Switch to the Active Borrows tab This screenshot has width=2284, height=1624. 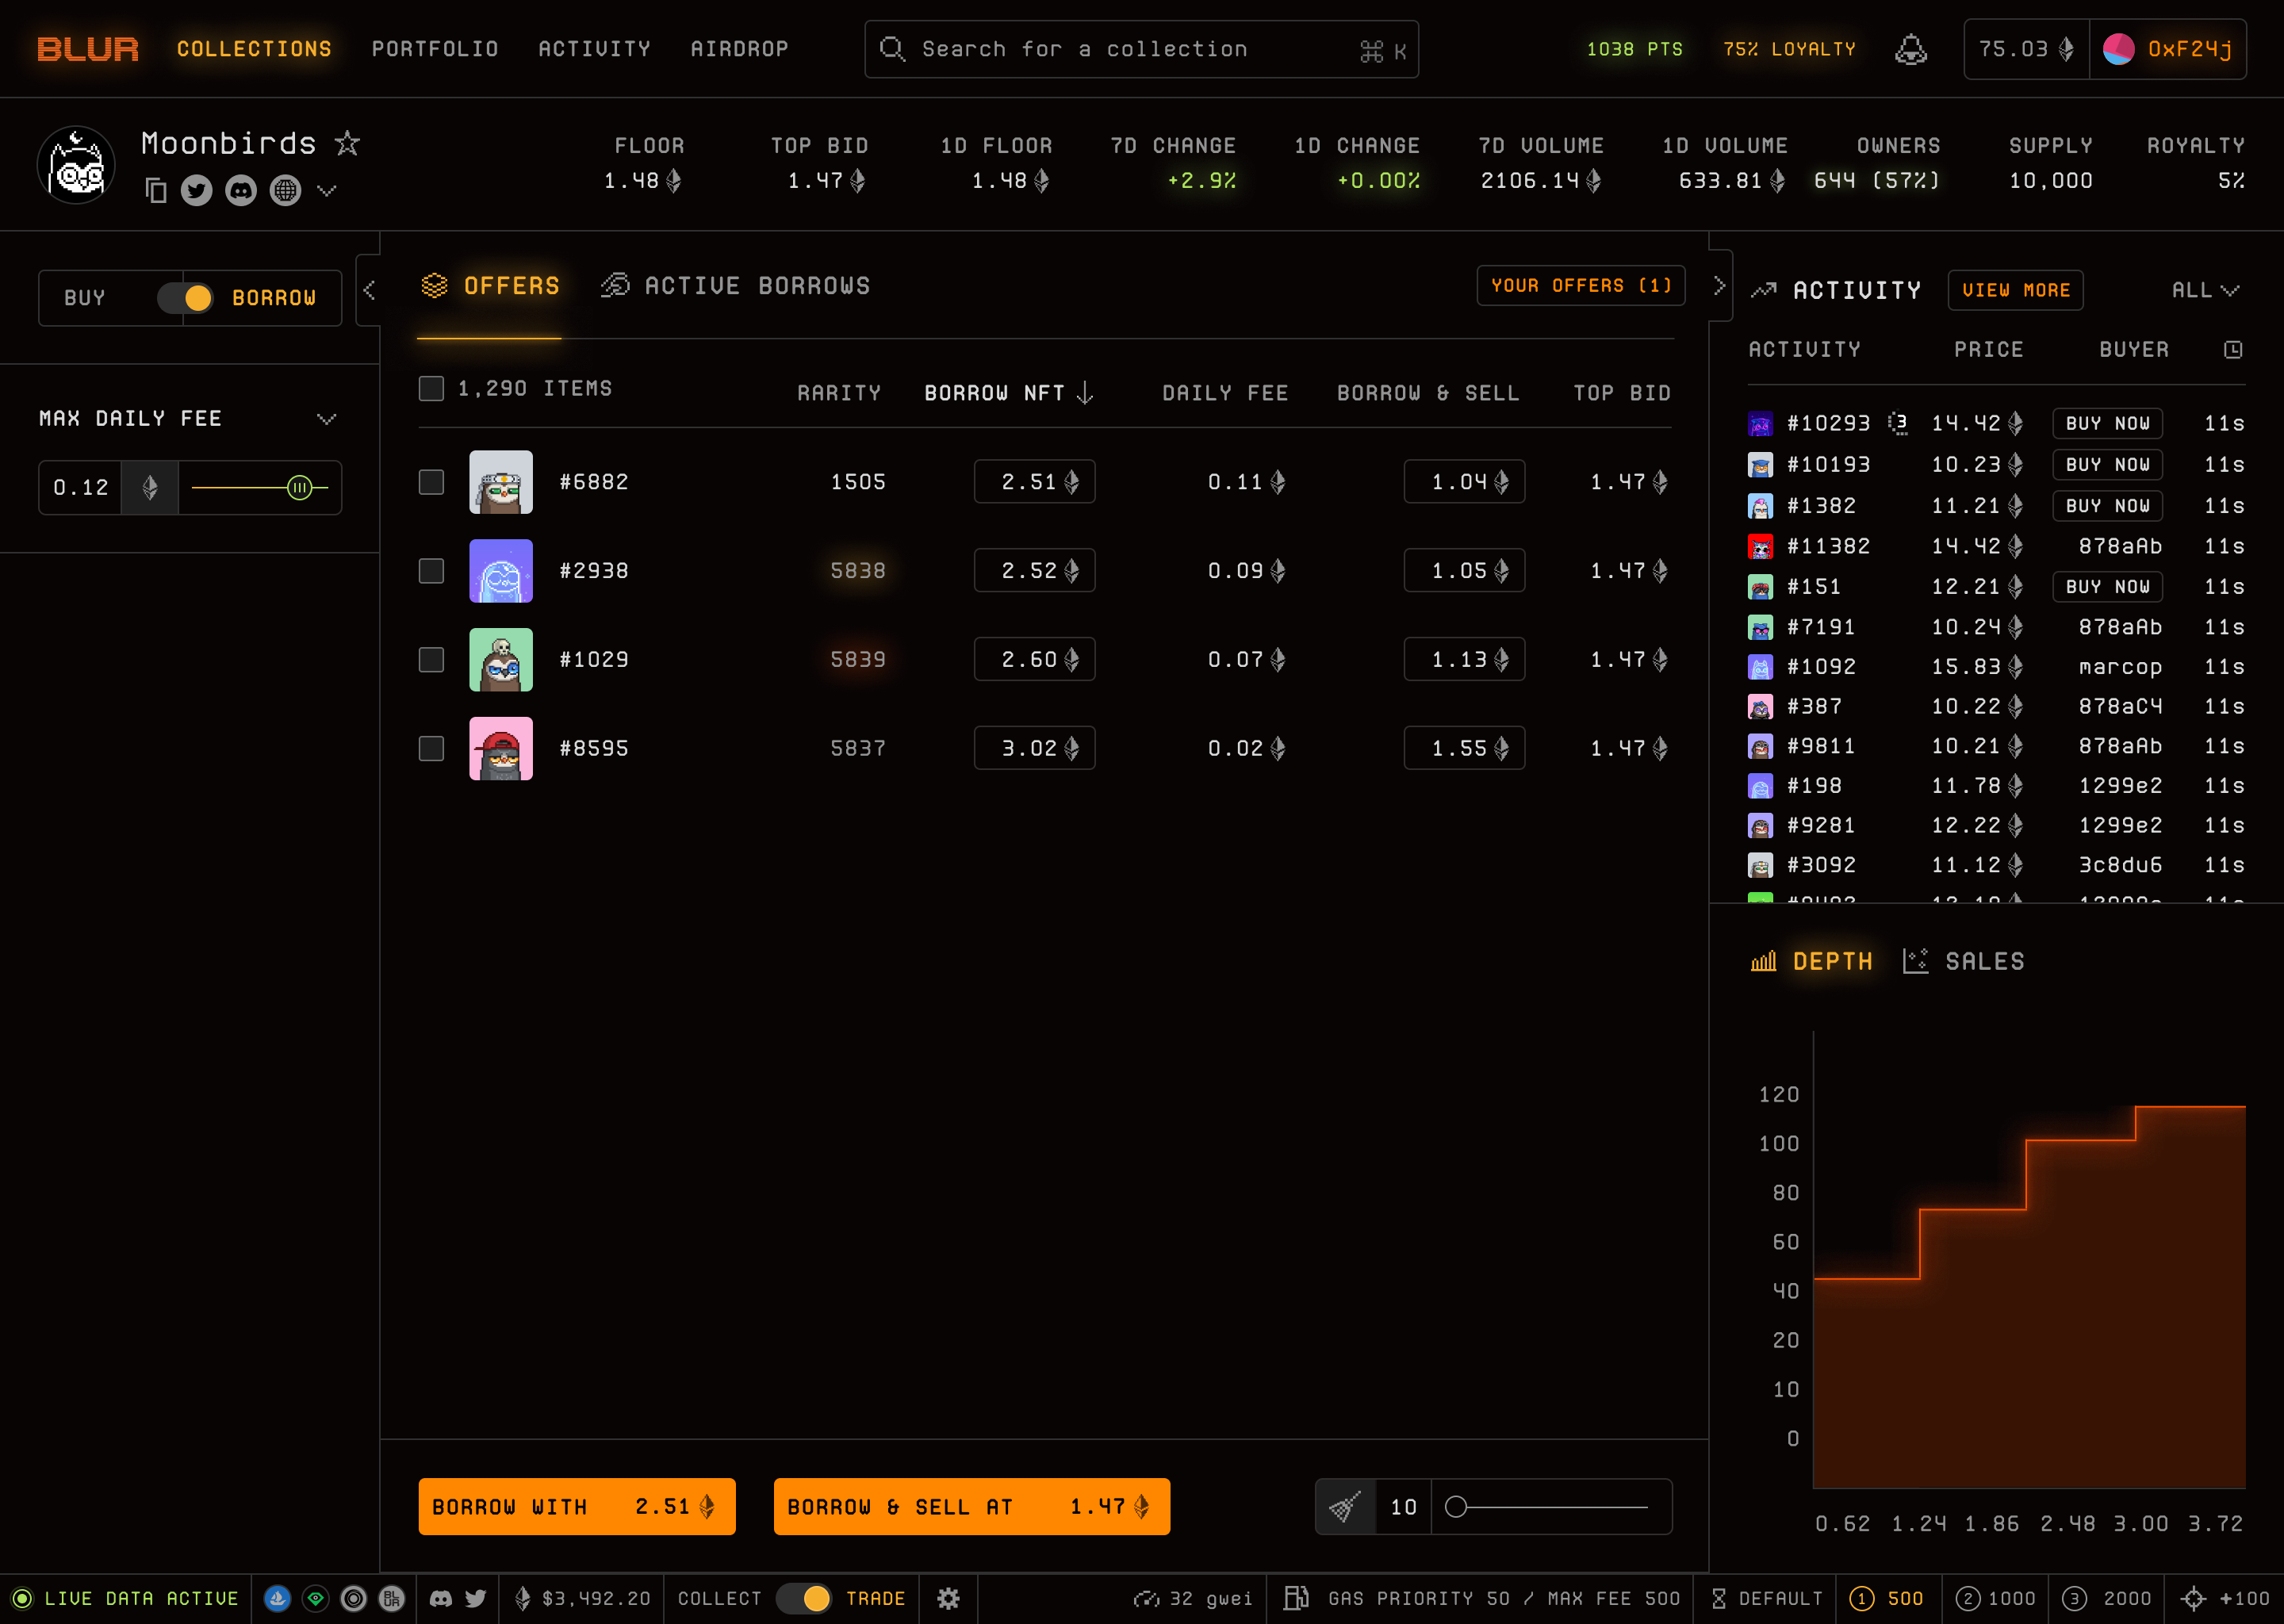click(735, 286)
